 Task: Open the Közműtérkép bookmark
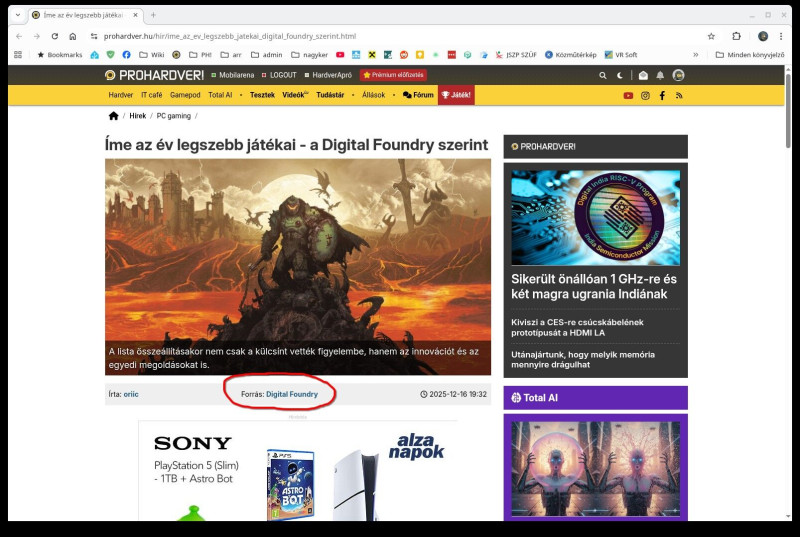pos(570,55)
